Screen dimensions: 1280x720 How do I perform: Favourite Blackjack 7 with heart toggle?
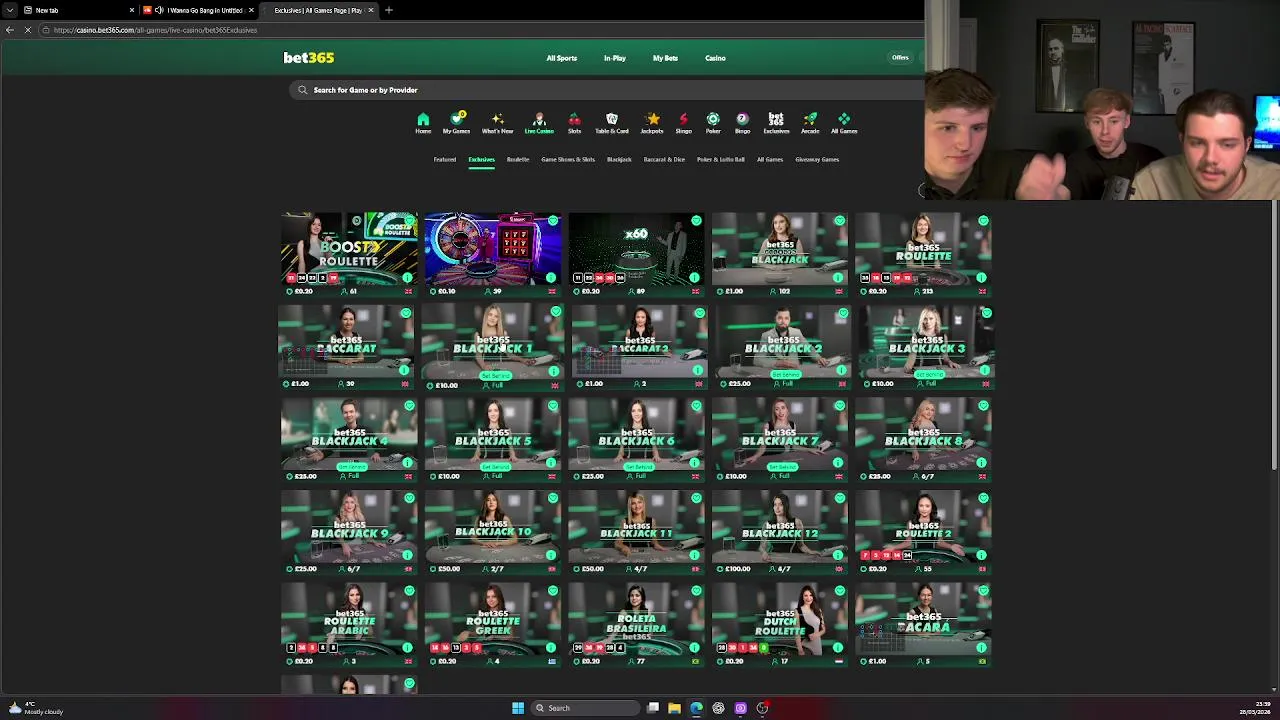[839, 406]
